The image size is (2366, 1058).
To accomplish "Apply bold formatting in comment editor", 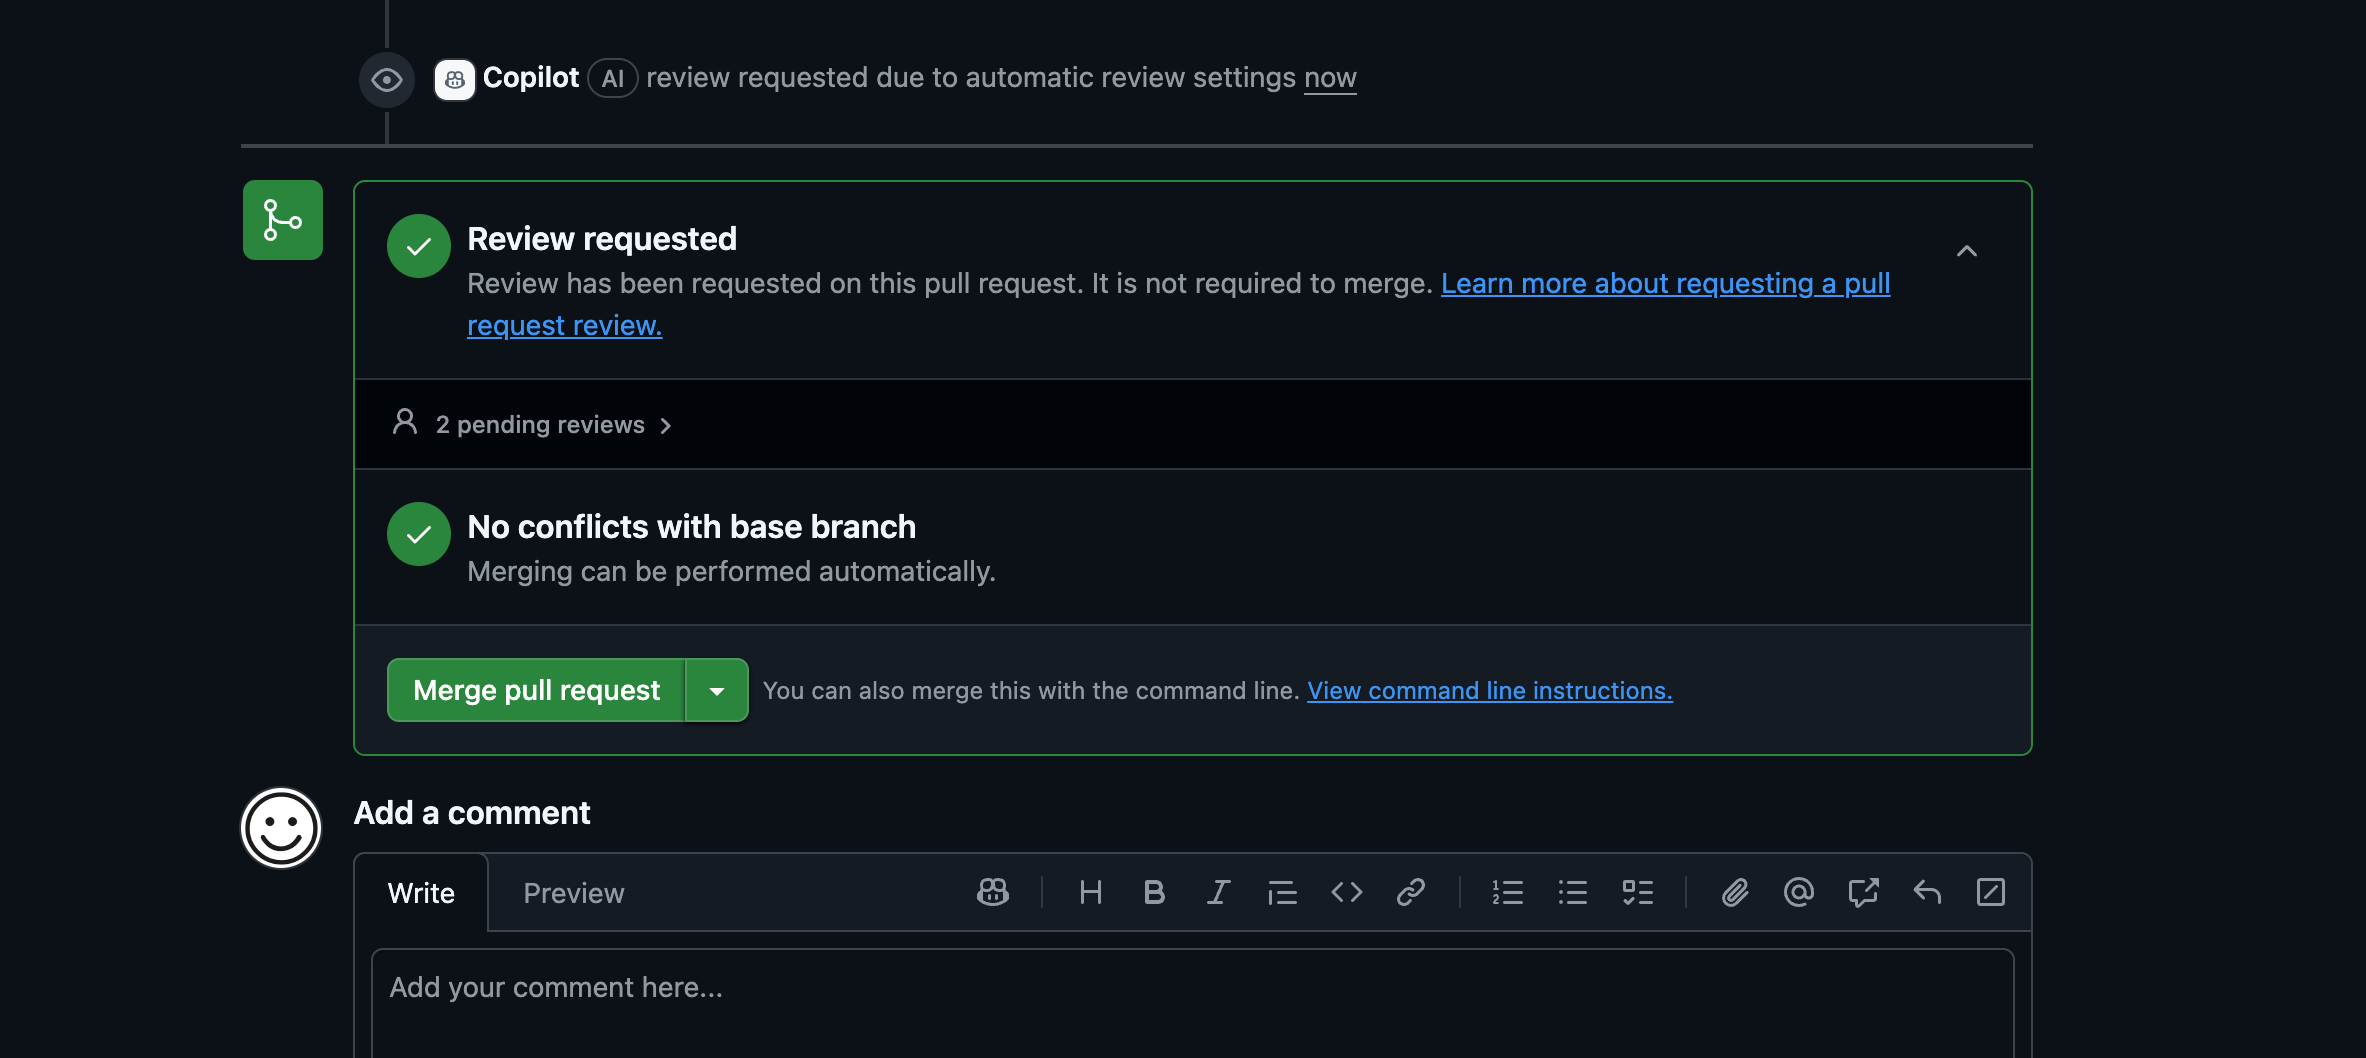I will [x=1154, y=892].
